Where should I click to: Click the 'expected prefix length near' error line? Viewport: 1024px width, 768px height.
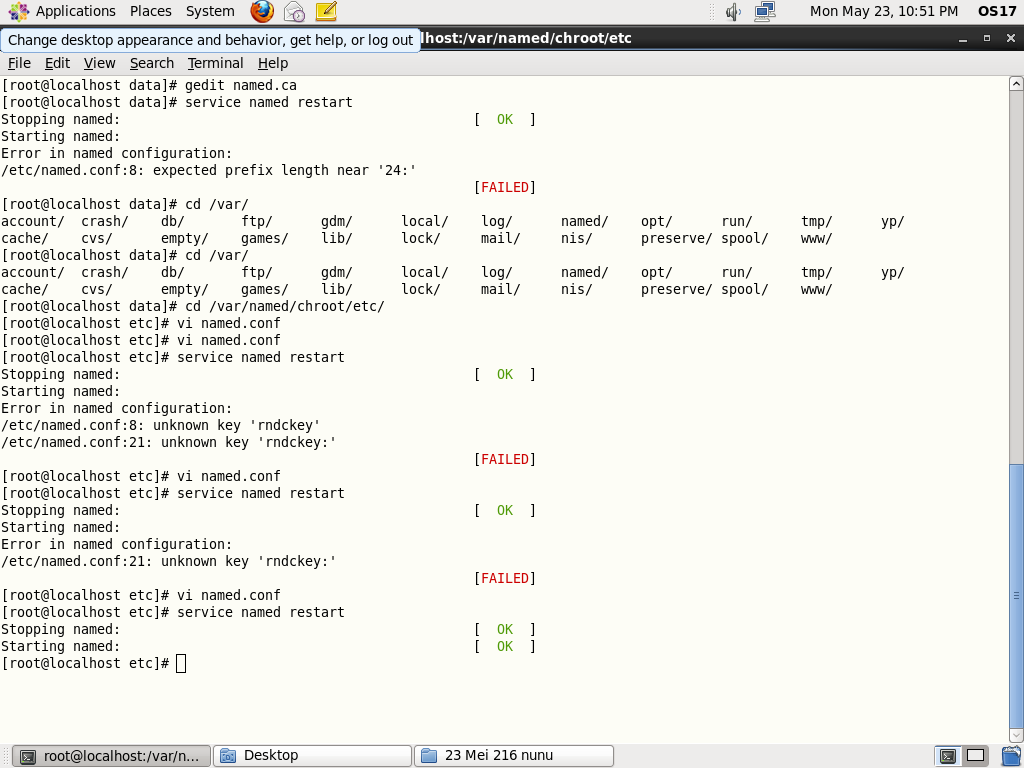point(208,170)
